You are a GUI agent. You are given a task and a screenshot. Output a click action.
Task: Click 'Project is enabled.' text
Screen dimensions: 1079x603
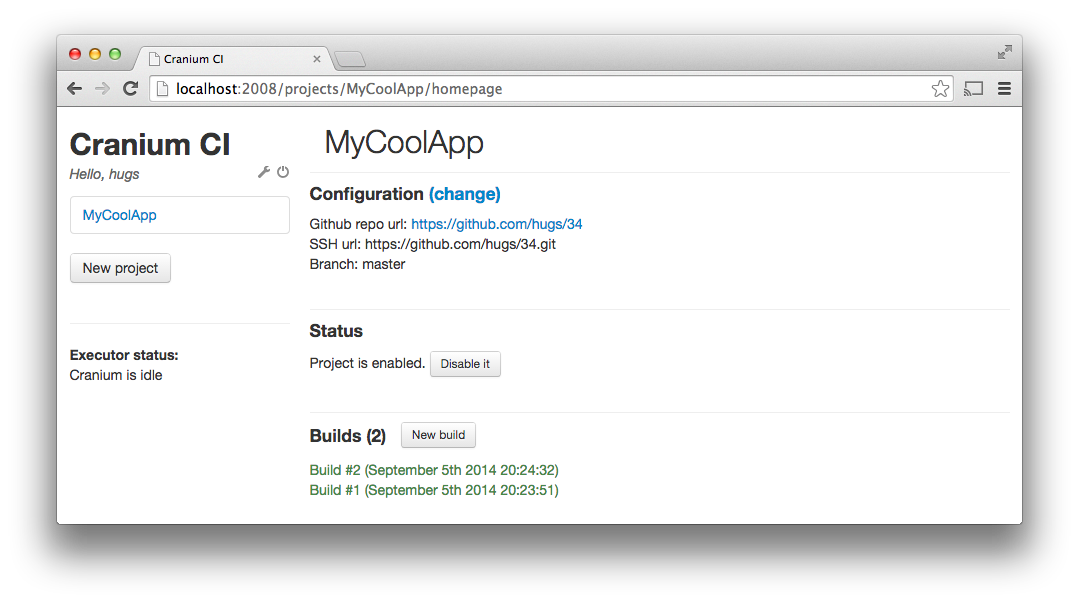(367, 363)
